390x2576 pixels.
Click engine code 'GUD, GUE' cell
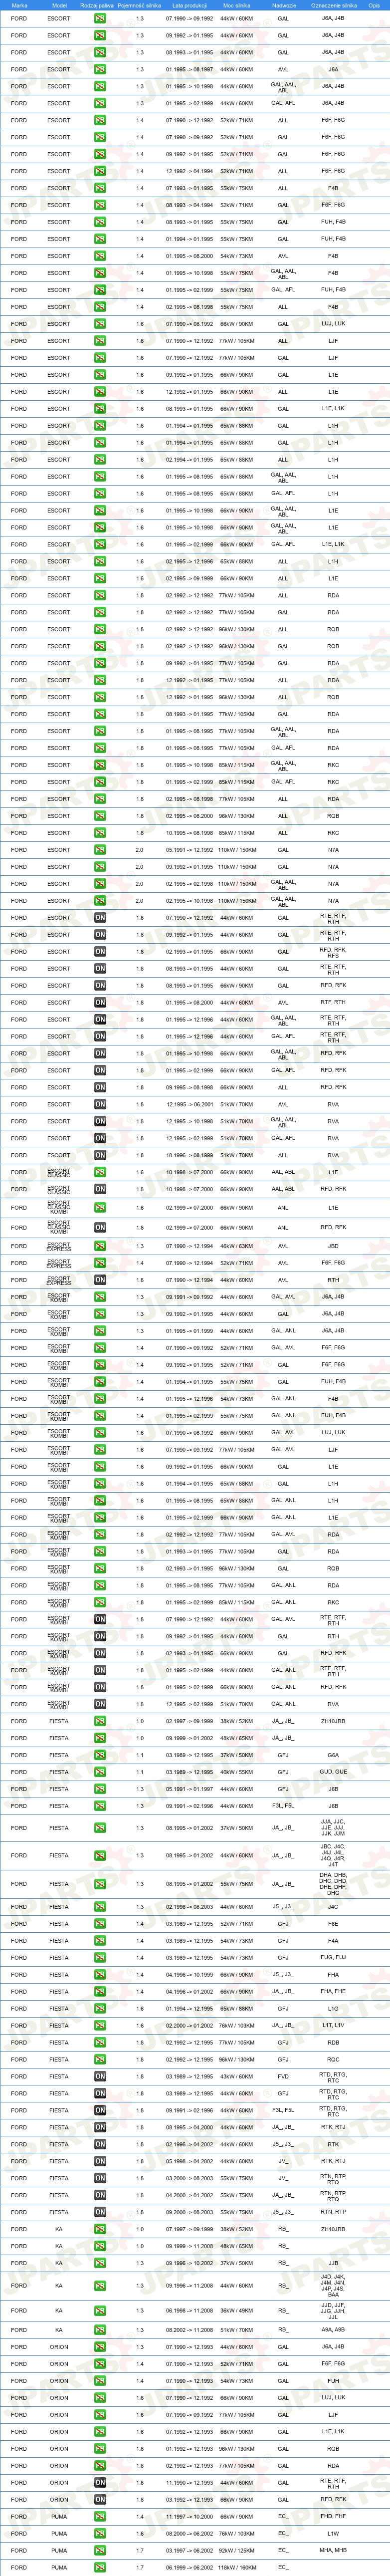click(x=333, y=1772)
